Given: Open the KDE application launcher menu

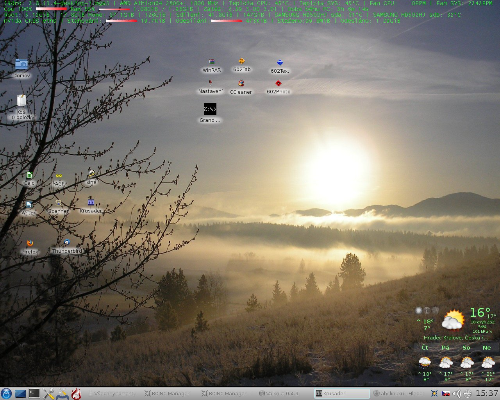Looking at the screenshot, I should (6, 394).
